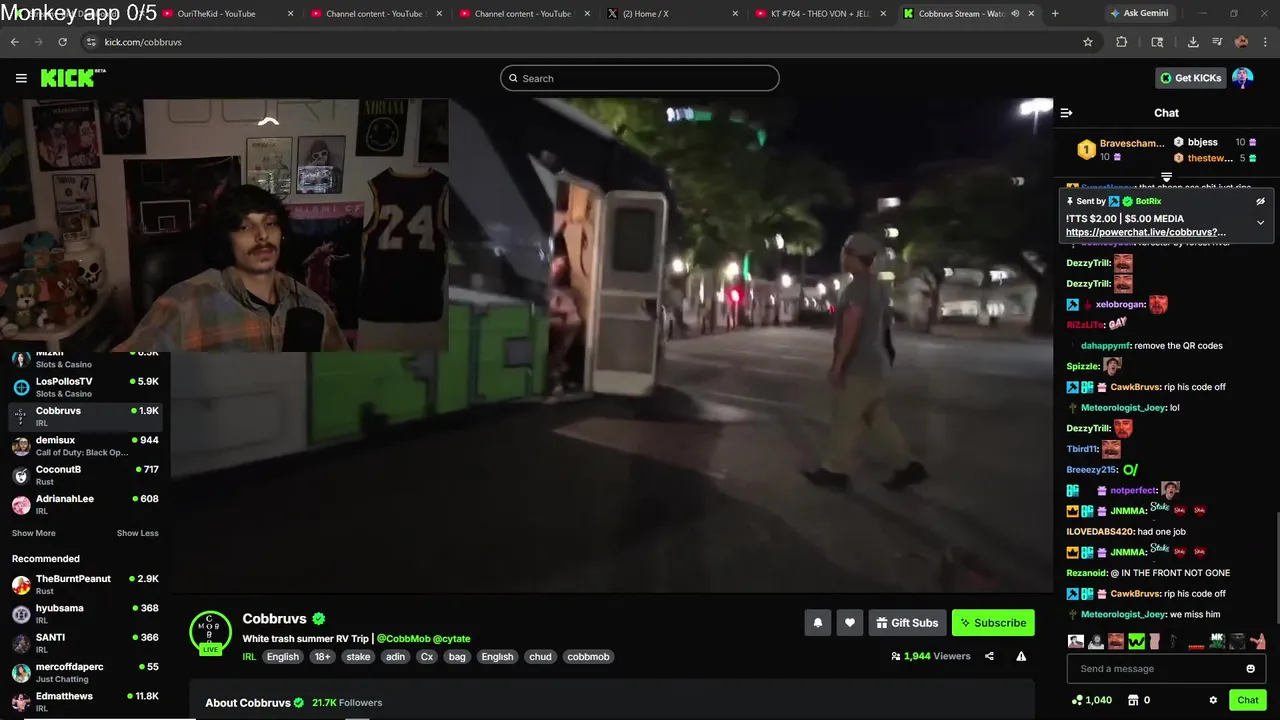Open demisux channel in sidebar
Screen dimensions: 1280x720
[x=85, y=446]
